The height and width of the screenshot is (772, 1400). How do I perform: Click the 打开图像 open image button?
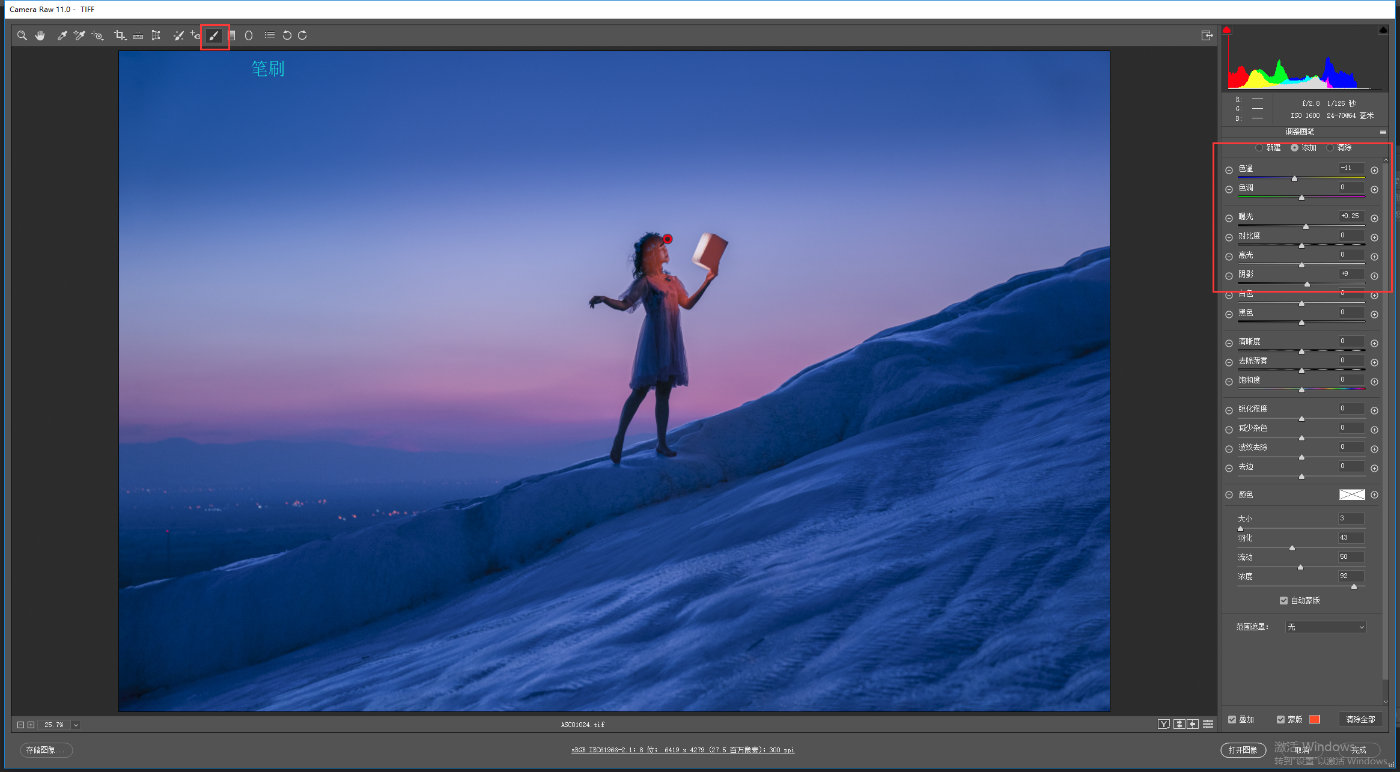click(x=1245, y=750)
